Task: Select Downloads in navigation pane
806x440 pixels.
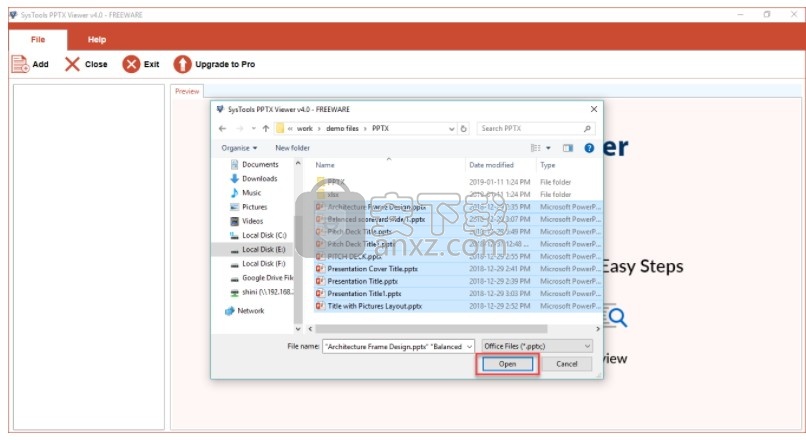Action: 260,178
